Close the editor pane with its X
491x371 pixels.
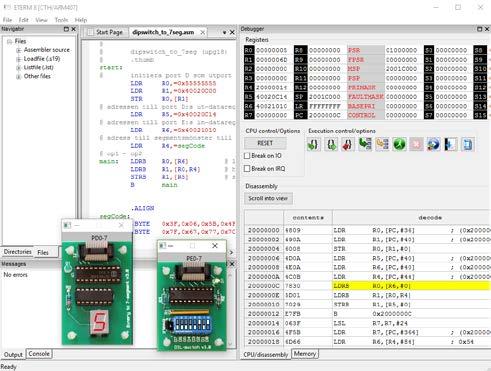pyautogui.click(x=232, y=32)
